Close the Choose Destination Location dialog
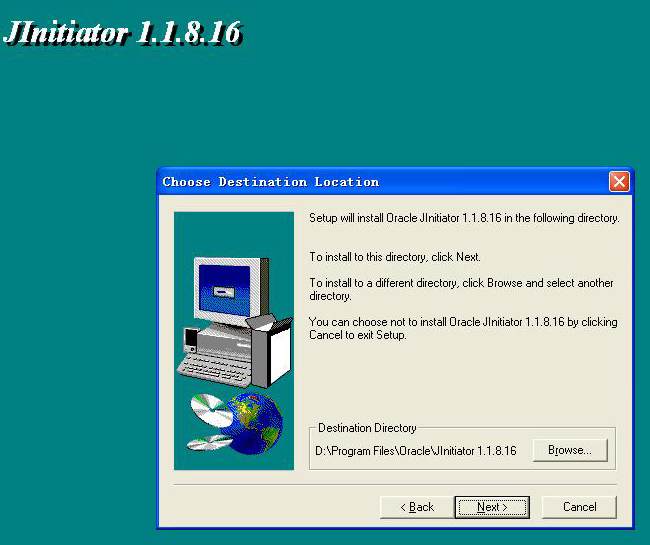This screenshot has width=650, height=545. coord(619,182)
